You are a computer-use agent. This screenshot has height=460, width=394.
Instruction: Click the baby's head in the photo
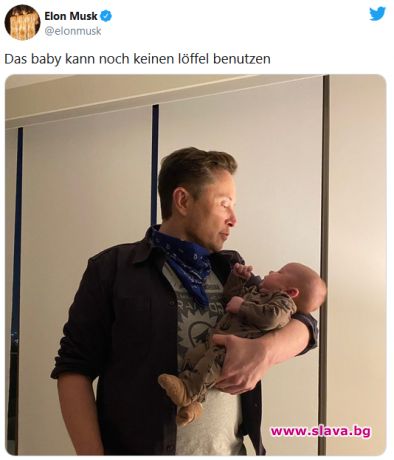click(297, 283)
